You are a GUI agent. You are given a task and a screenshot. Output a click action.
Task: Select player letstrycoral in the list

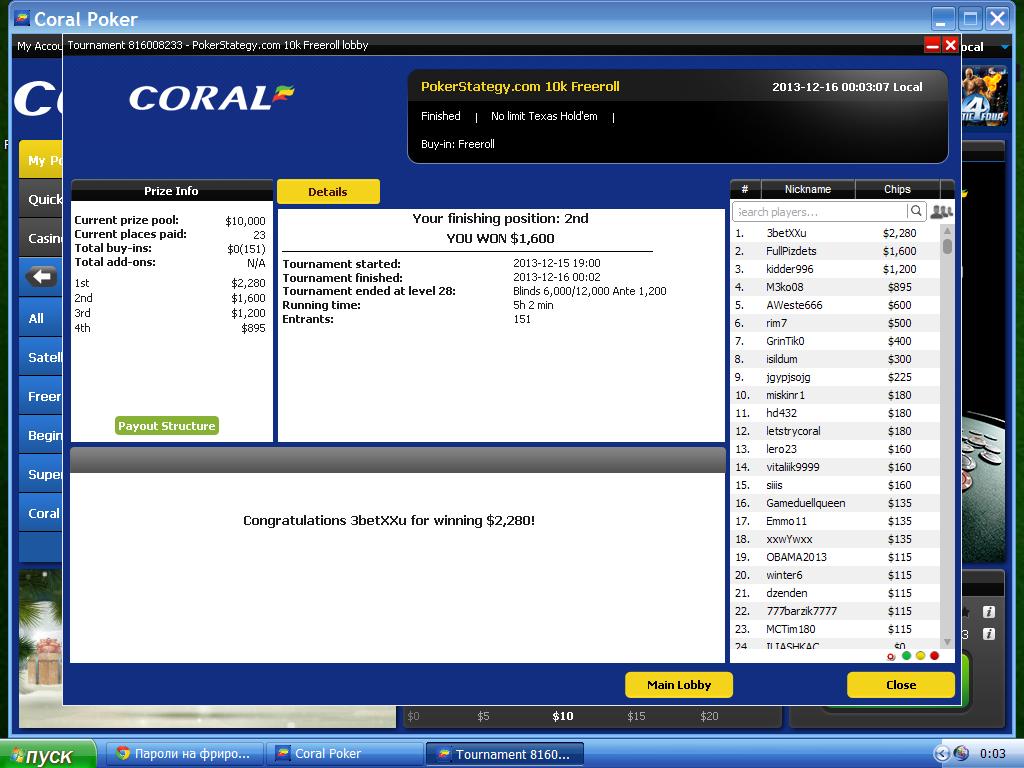[836, 431]
